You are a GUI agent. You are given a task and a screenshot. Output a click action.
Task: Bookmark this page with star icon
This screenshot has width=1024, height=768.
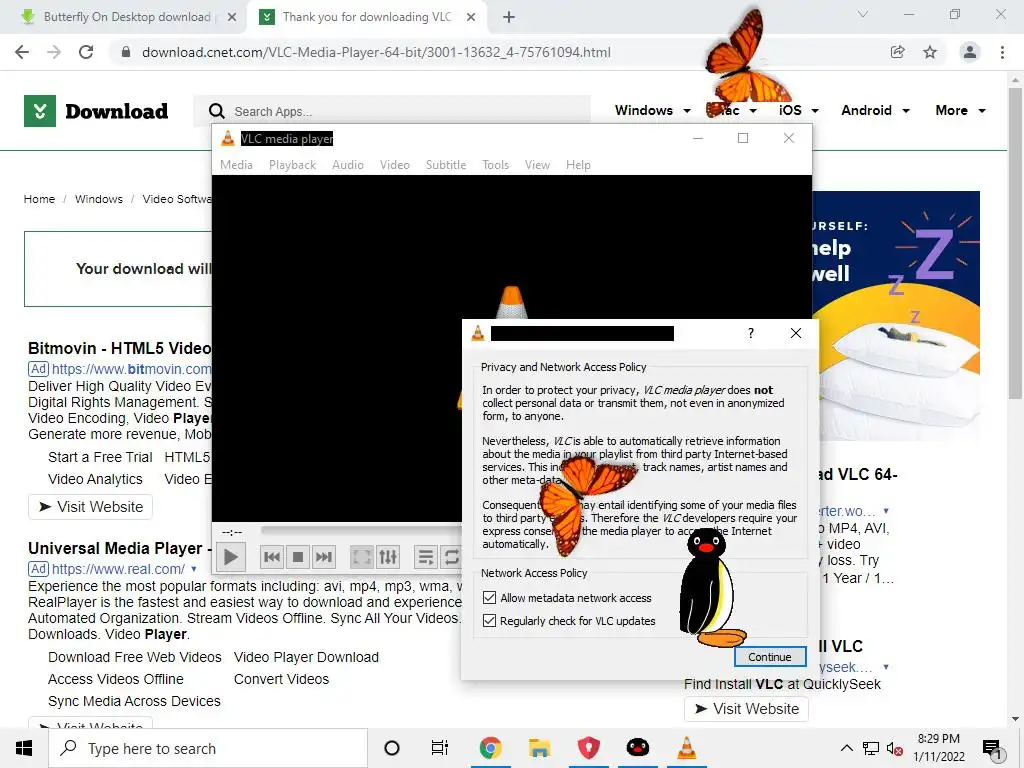[x=930, y=52]
